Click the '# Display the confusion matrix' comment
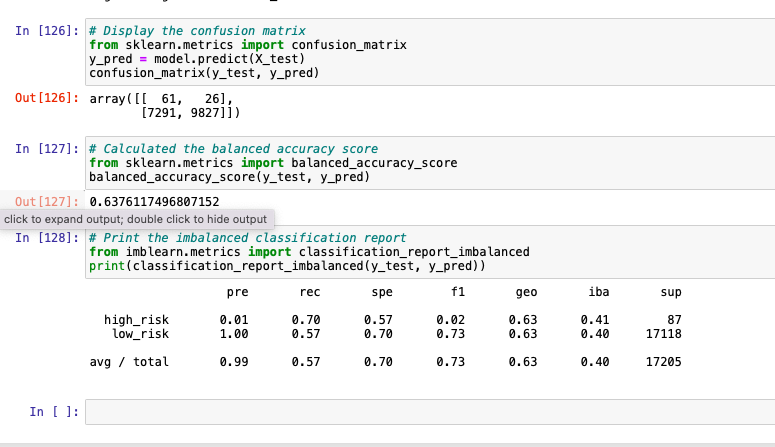The image size is (775, 447). tap(197, 31)
